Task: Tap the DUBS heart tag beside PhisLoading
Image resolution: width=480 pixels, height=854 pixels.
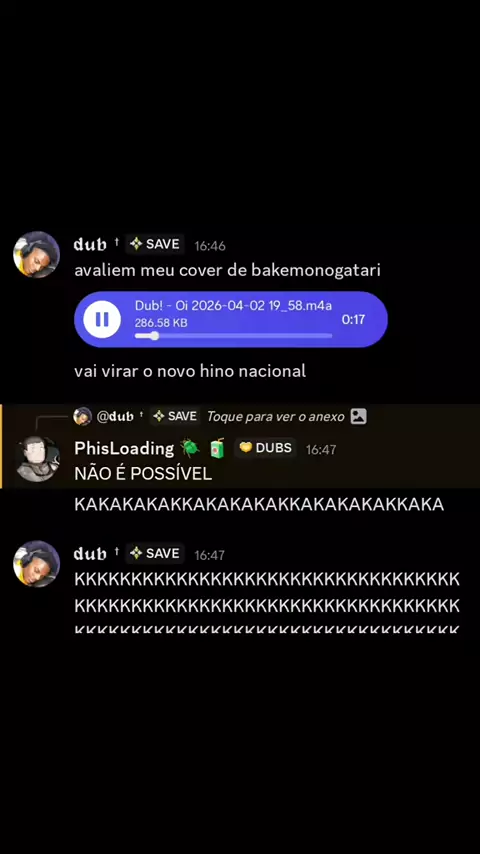Action: point(265,448)
